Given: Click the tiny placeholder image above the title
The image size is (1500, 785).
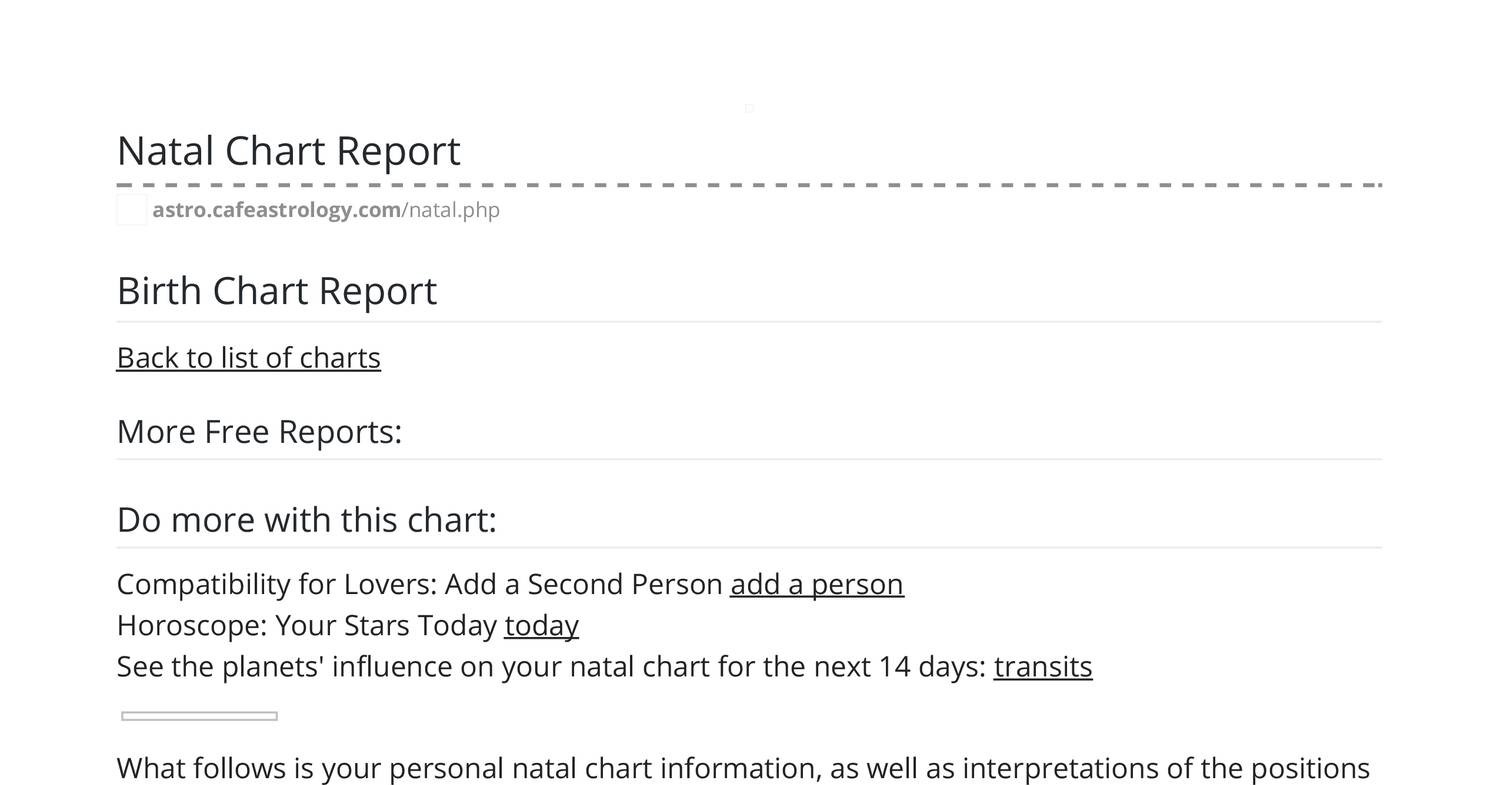Looking at the screenshot, I should click(749, 108).
